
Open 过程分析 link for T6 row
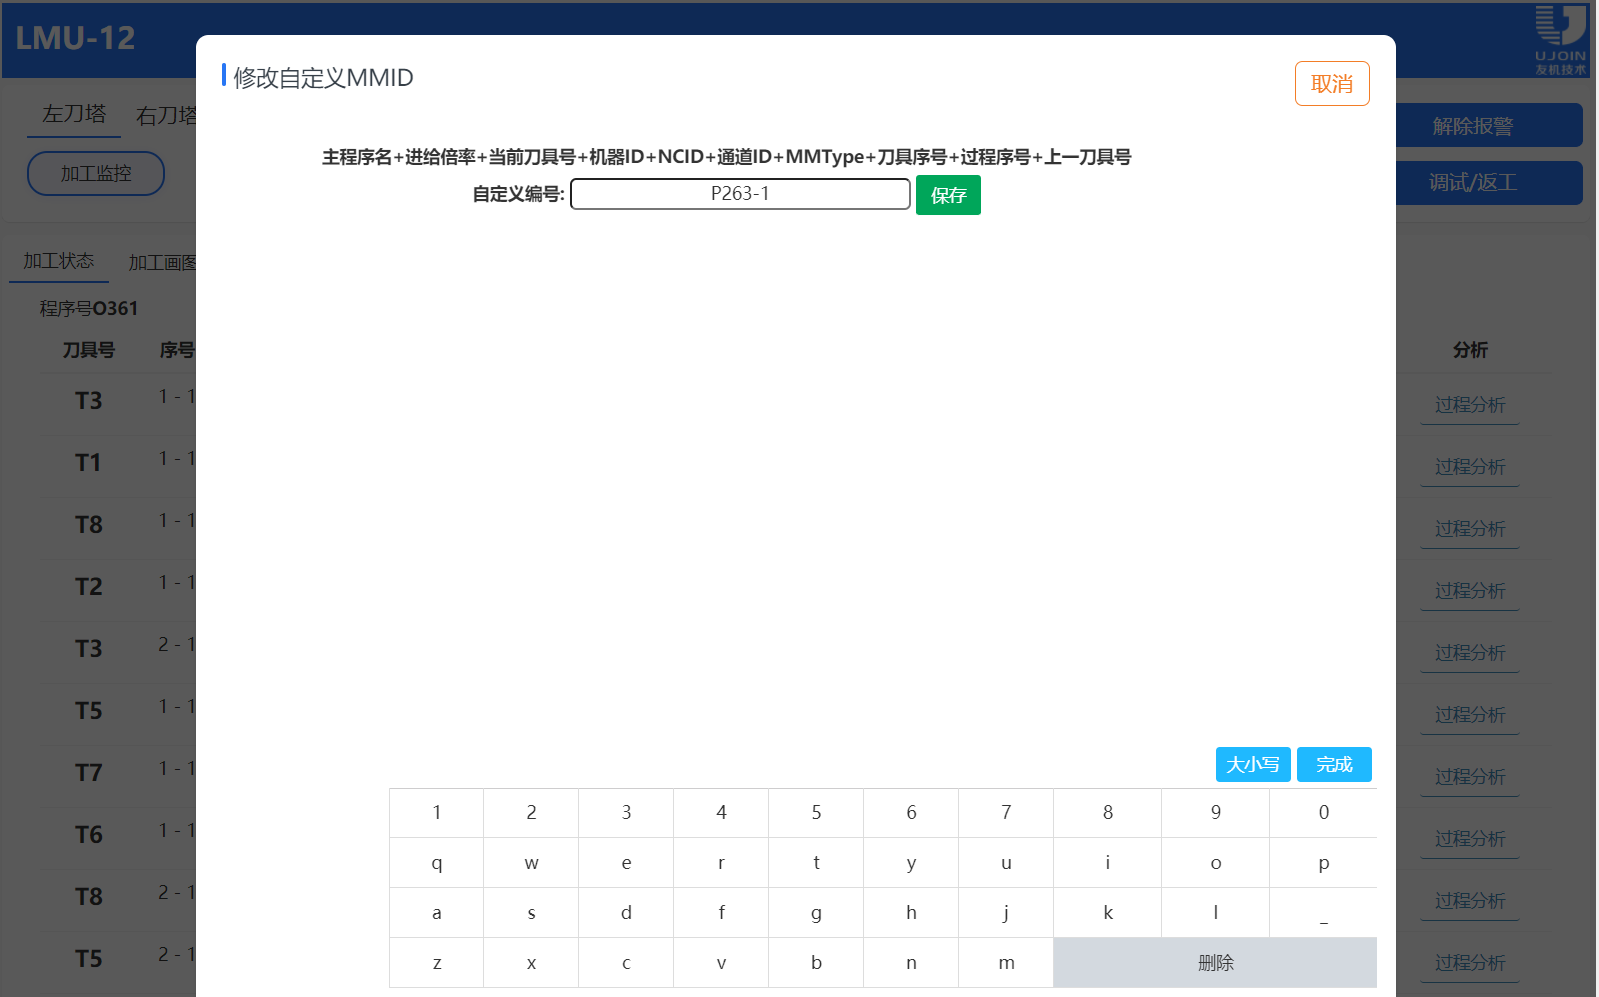click(1470, 839)
